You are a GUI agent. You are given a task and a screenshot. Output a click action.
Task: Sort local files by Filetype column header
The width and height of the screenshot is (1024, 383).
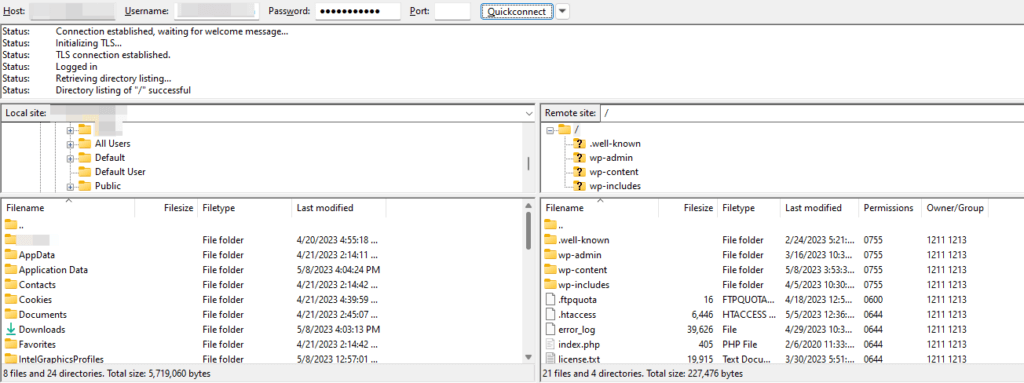pyautogui.click(x=244, y=208)
